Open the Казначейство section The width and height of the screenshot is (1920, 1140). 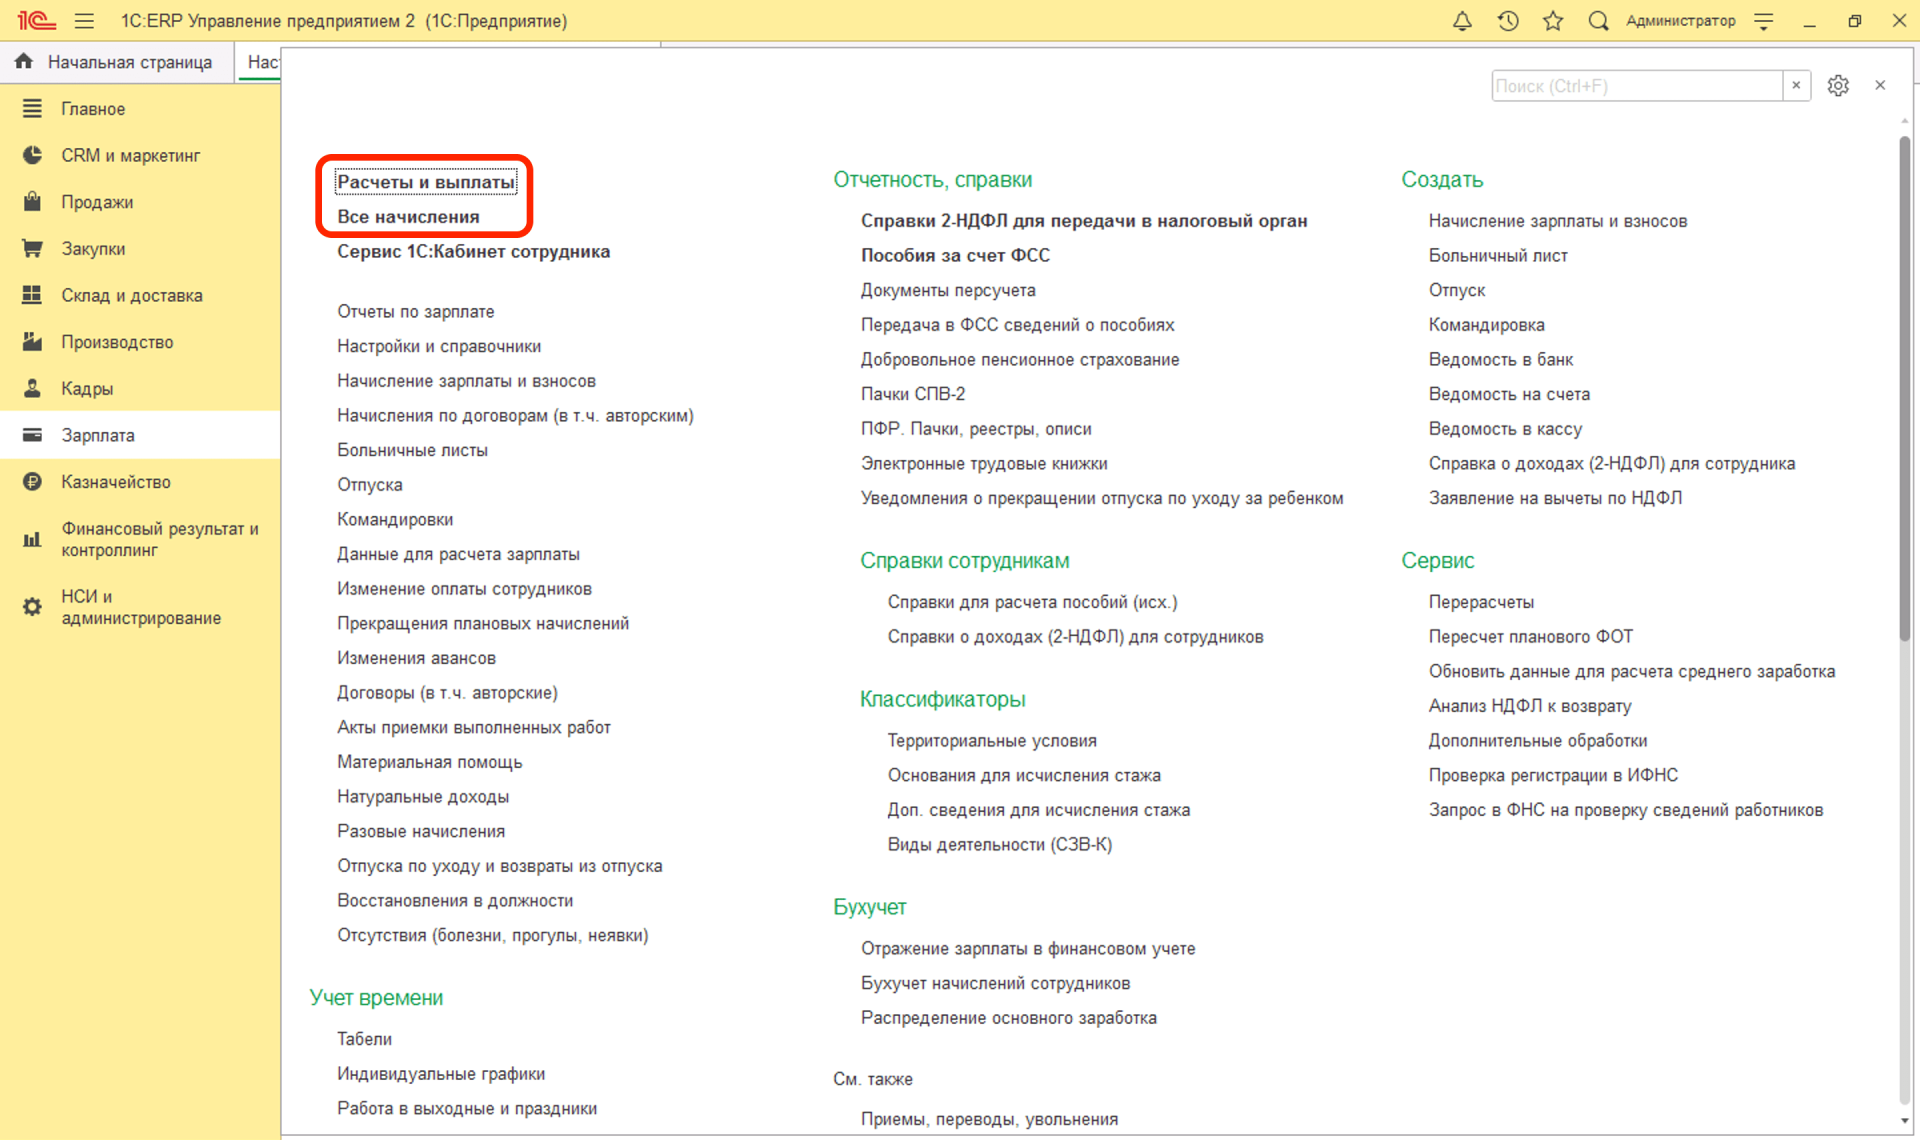(116, 482)
